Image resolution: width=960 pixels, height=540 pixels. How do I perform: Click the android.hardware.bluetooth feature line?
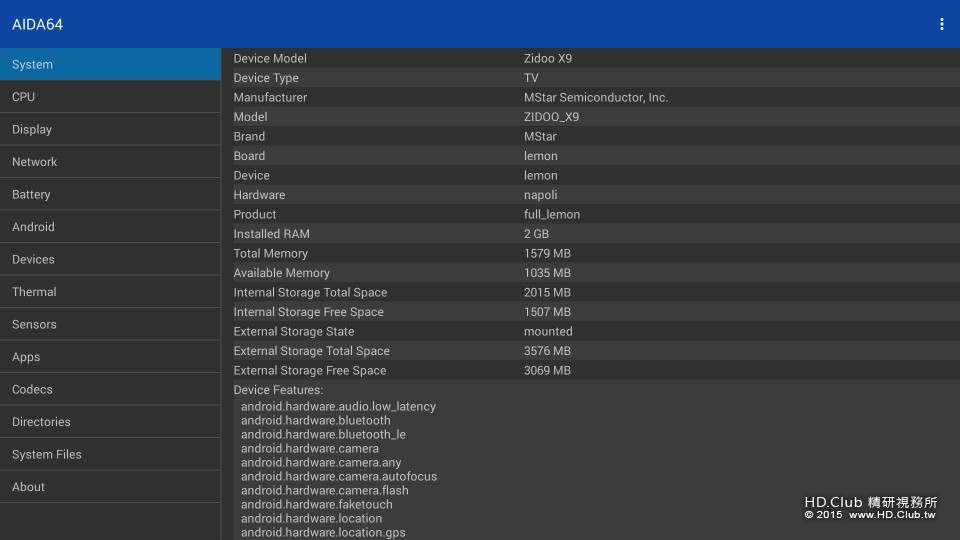[315, 421]
